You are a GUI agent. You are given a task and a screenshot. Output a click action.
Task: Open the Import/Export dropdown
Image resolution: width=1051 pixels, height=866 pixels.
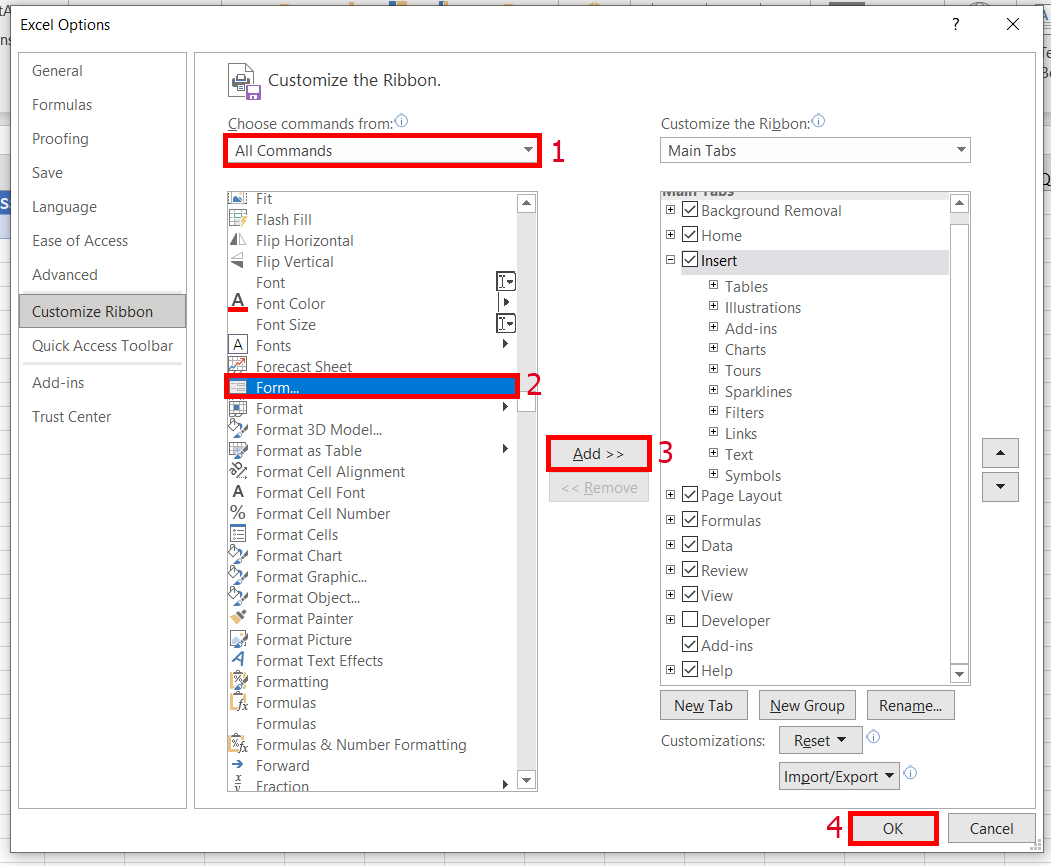coord(838,775)
